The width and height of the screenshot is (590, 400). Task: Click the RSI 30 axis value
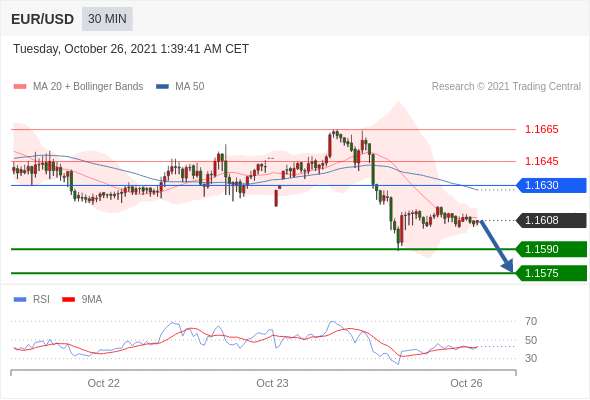pos(531,358)
